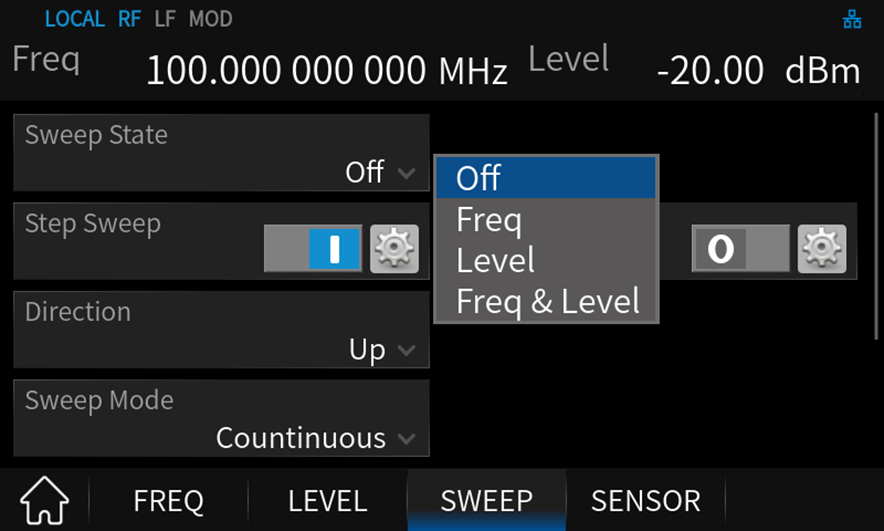884x531 pixels.
Task: Switch to the FREQ tab
Action: tap(168, 499)
